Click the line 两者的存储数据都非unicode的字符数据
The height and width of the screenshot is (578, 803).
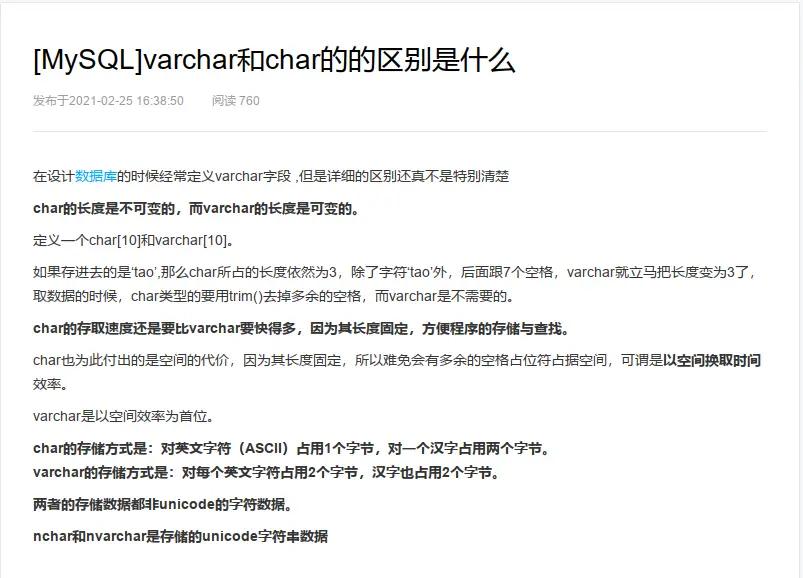[163, 504]
